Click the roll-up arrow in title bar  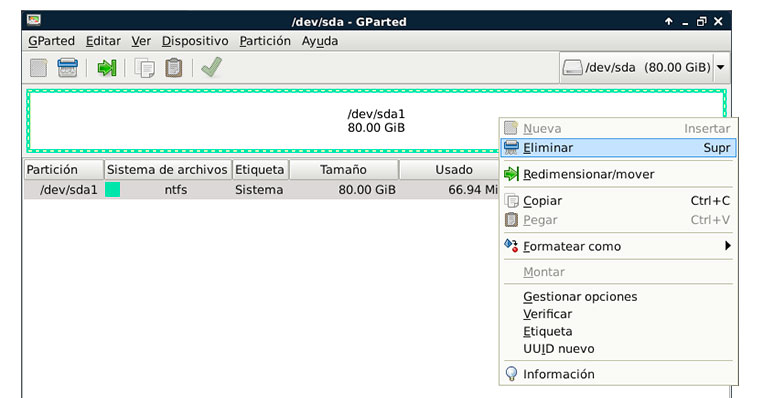pyautogui.click(x=669, y=21)
